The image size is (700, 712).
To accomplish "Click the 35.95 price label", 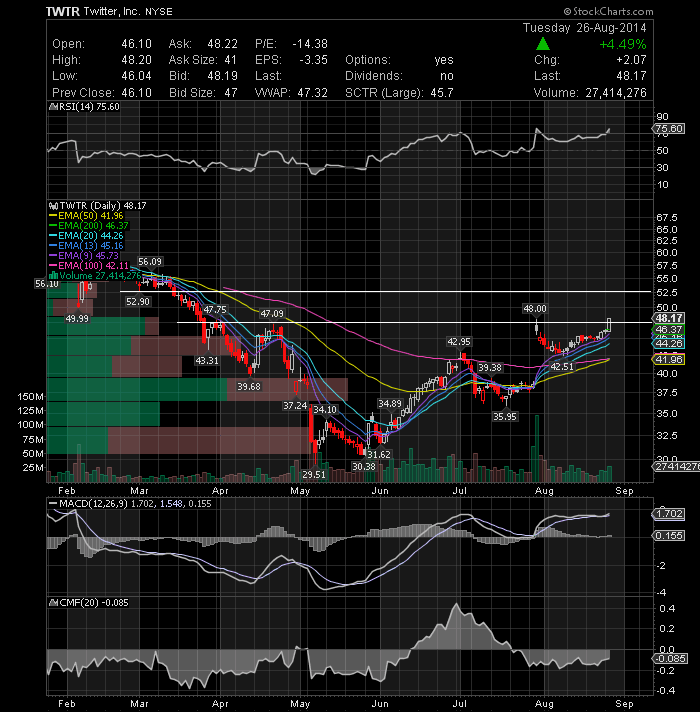I will [505, 416].
